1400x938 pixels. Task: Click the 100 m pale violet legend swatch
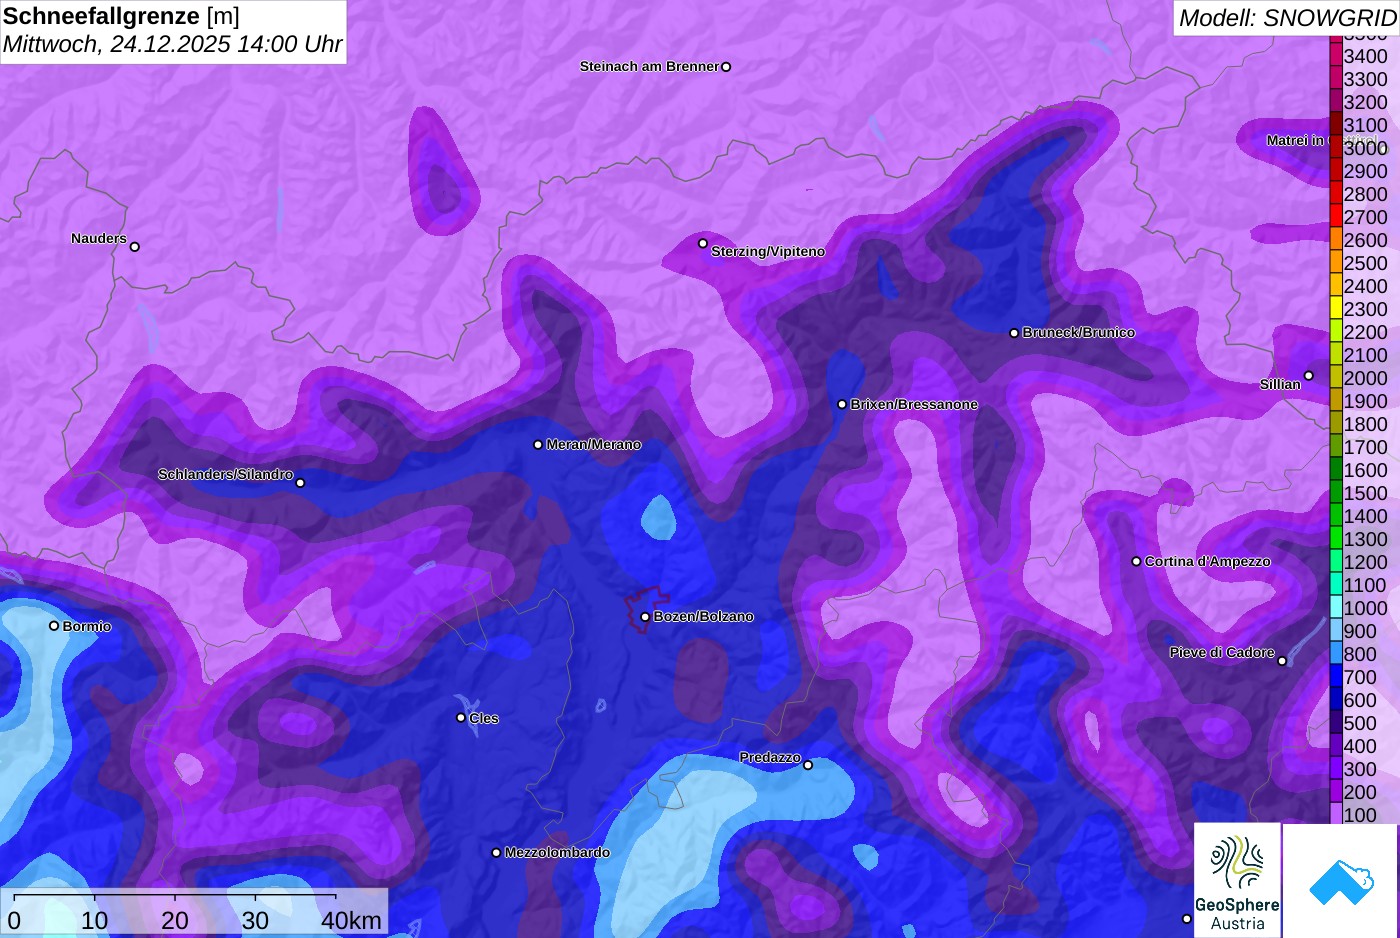point(1336,814)
